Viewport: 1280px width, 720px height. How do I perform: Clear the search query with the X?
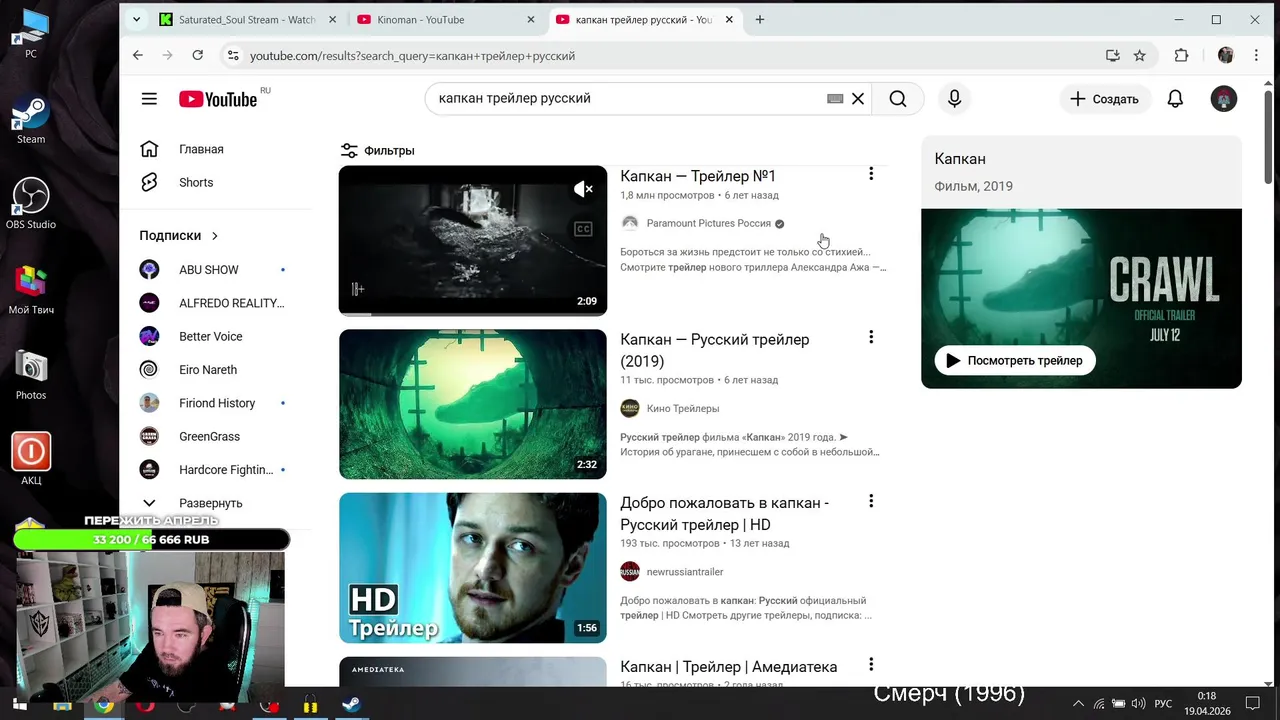[x=858, y=99]
